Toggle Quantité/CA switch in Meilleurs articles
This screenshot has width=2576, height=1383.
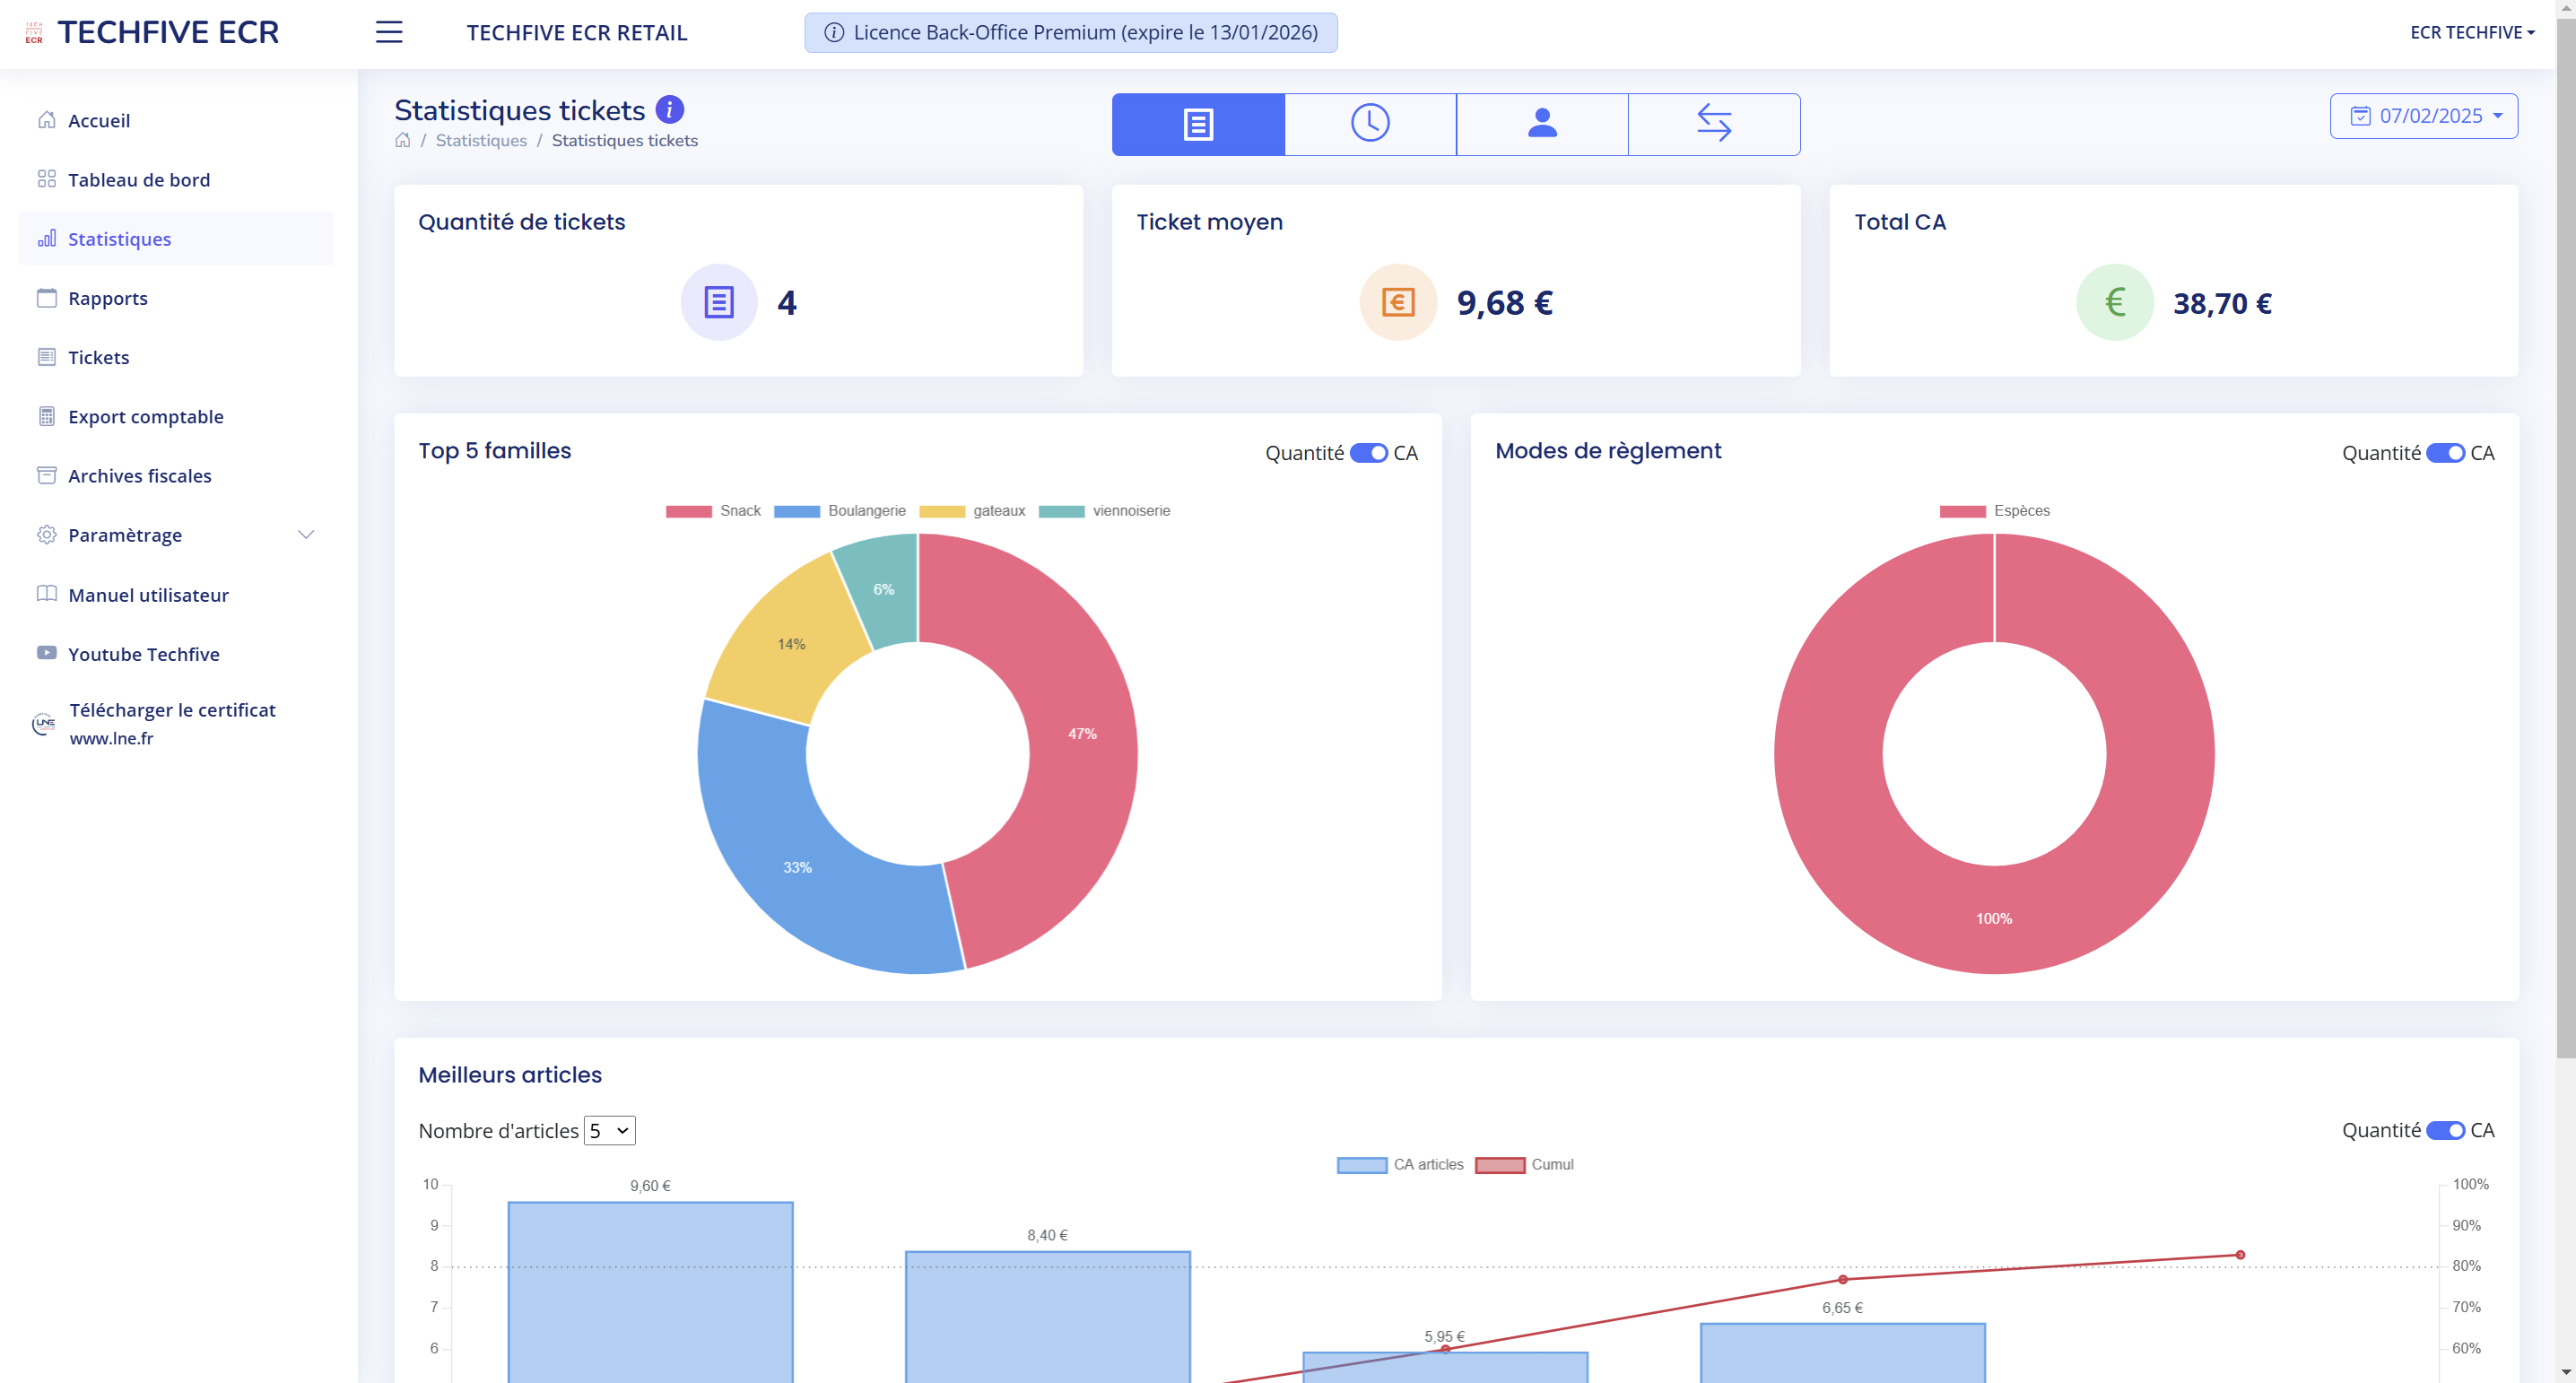point(2445,1130)
